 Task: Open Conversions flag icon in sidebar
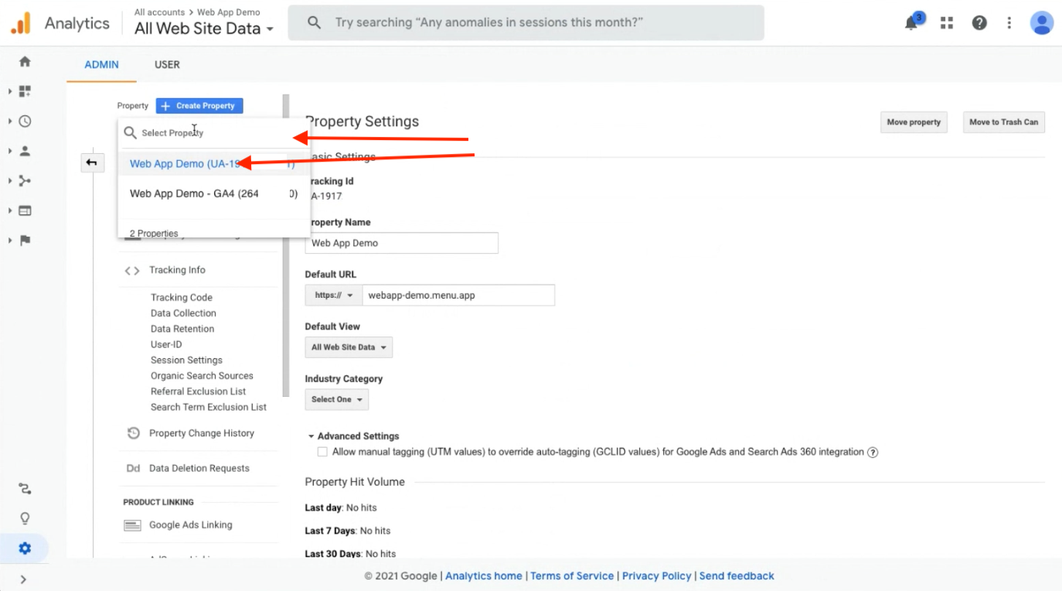(25, 240)
